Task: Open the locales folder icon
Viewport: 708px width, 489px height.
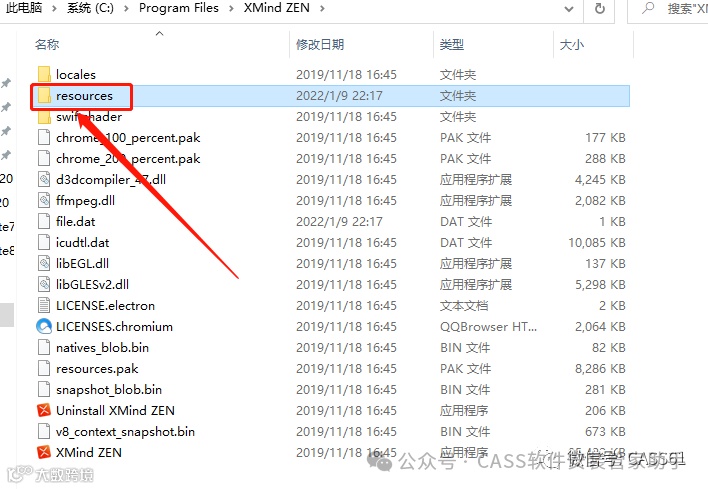Action: tap(44, 75)
